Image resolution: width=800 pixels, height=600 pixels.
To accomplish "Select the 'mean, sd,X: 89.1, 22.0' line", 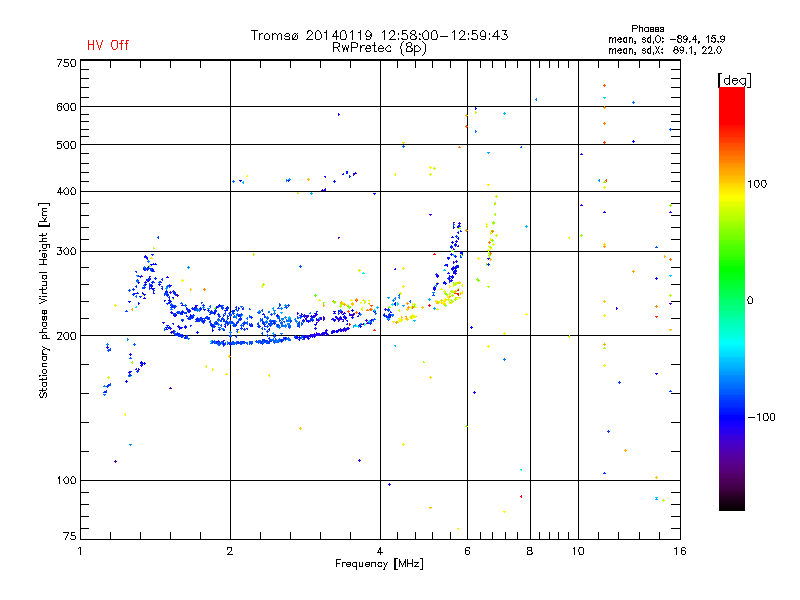I will click(665, 50).
